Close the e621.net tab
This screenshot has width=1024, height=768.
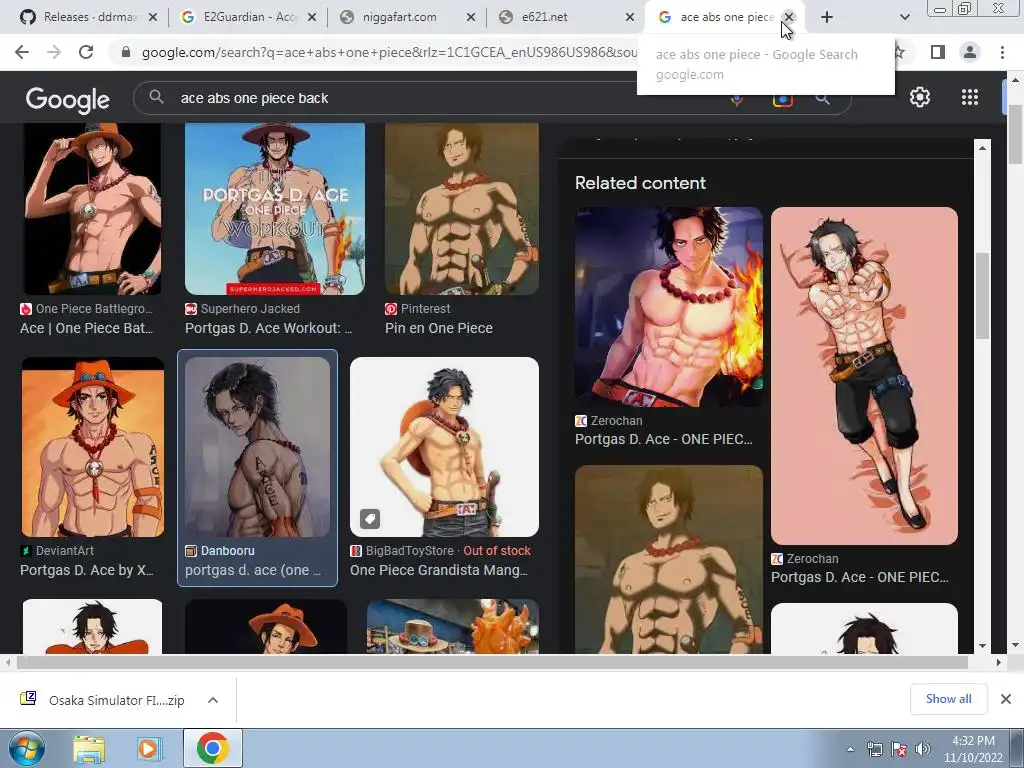630,17
